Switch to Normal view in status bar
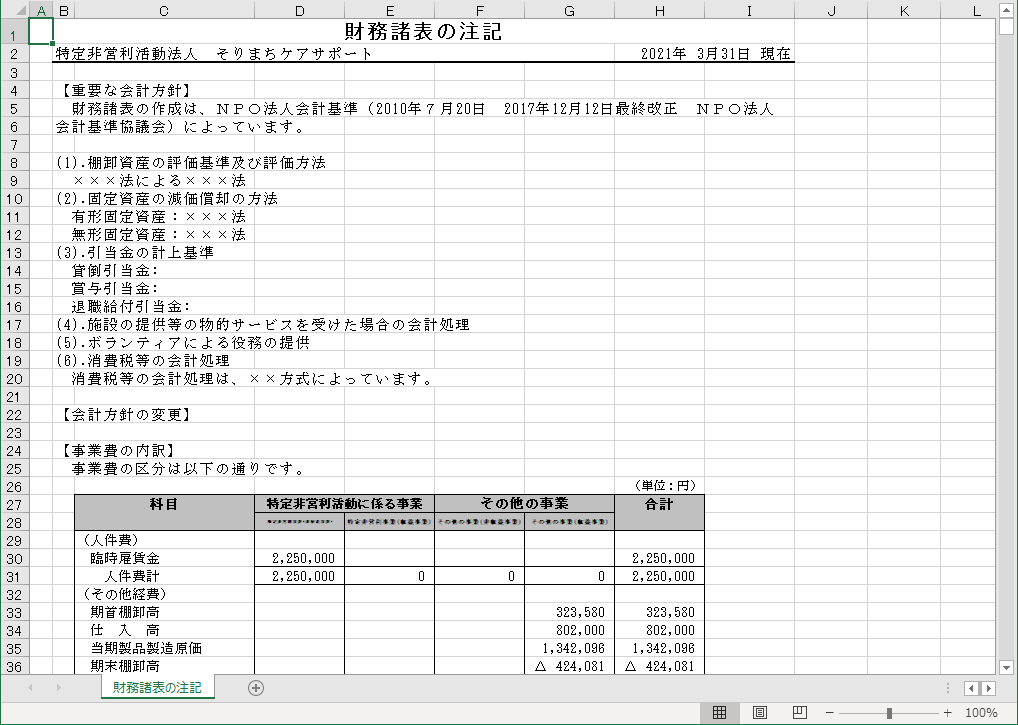 pyautogui.click(x=718, y=713)
